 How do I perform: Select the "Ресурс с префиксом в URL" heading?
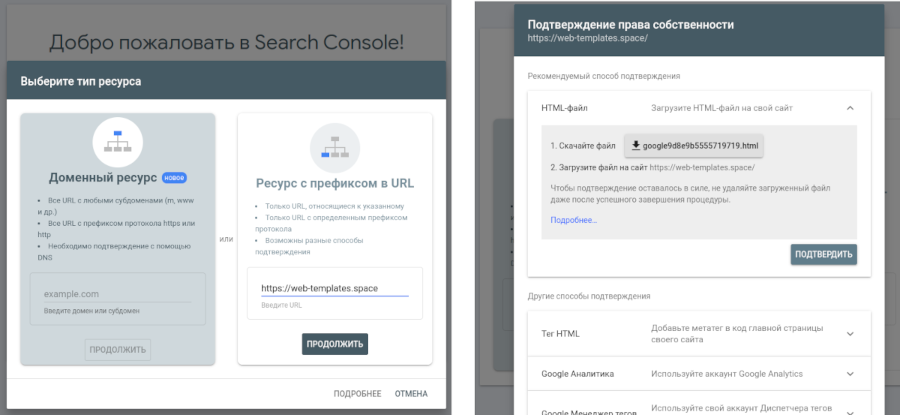[x=334, y=183]
